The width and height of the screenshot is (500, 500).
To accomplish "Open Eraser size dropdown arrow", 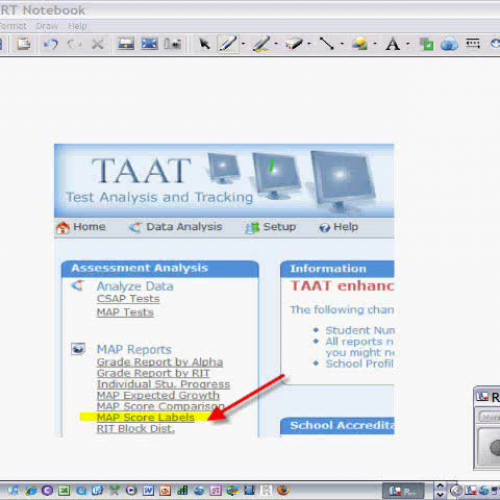I will pyautogui.click(x=309, y=44).
